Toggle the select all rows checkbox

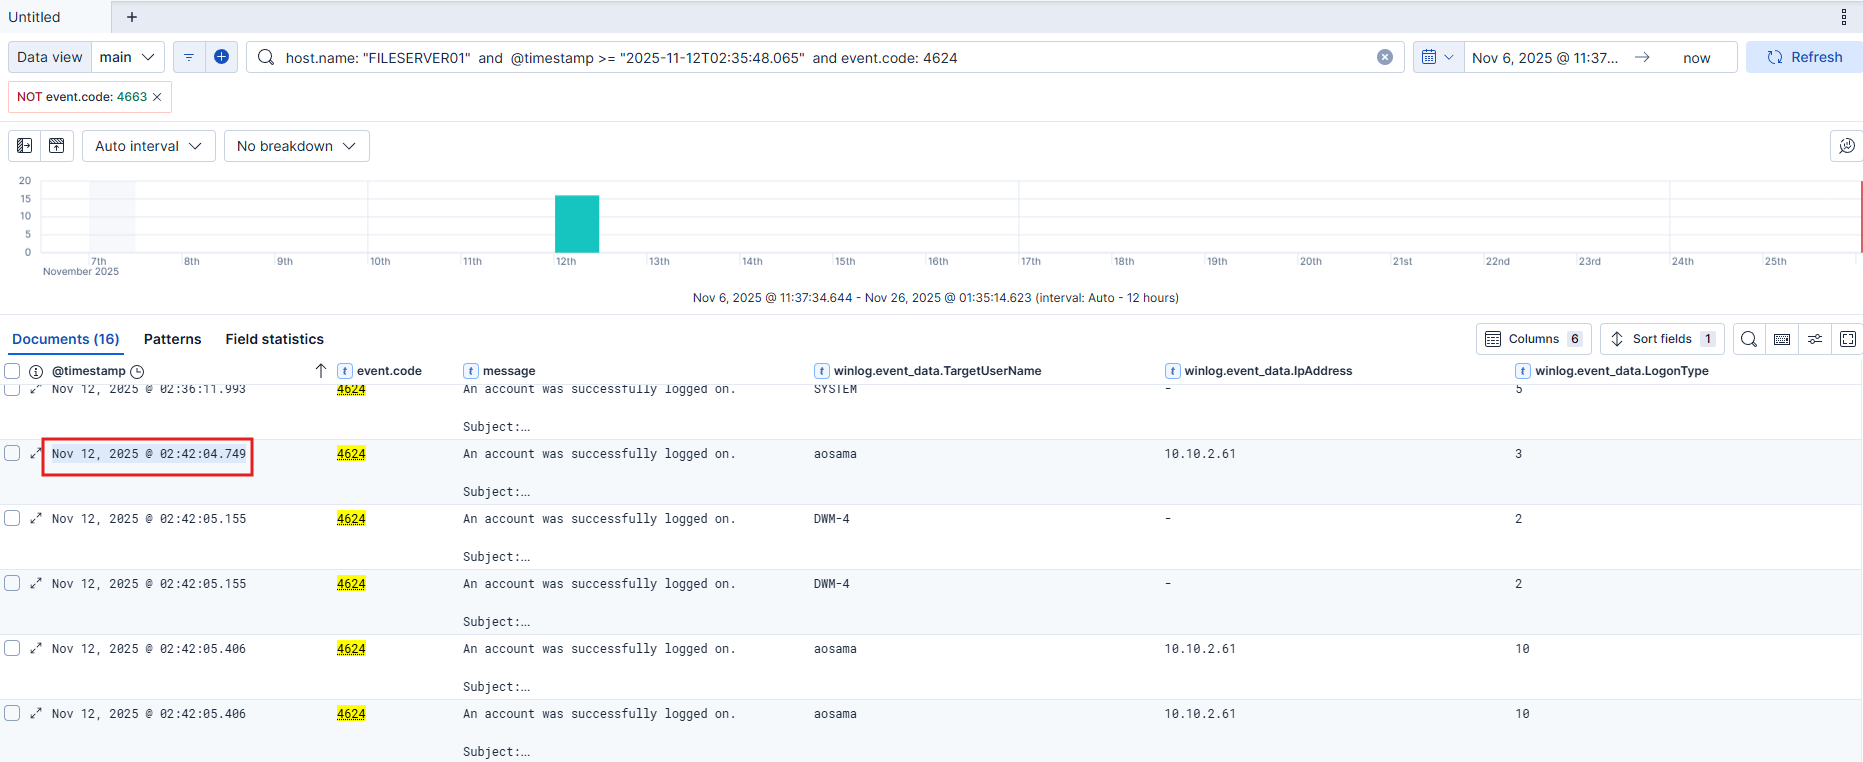pos(12,371)
